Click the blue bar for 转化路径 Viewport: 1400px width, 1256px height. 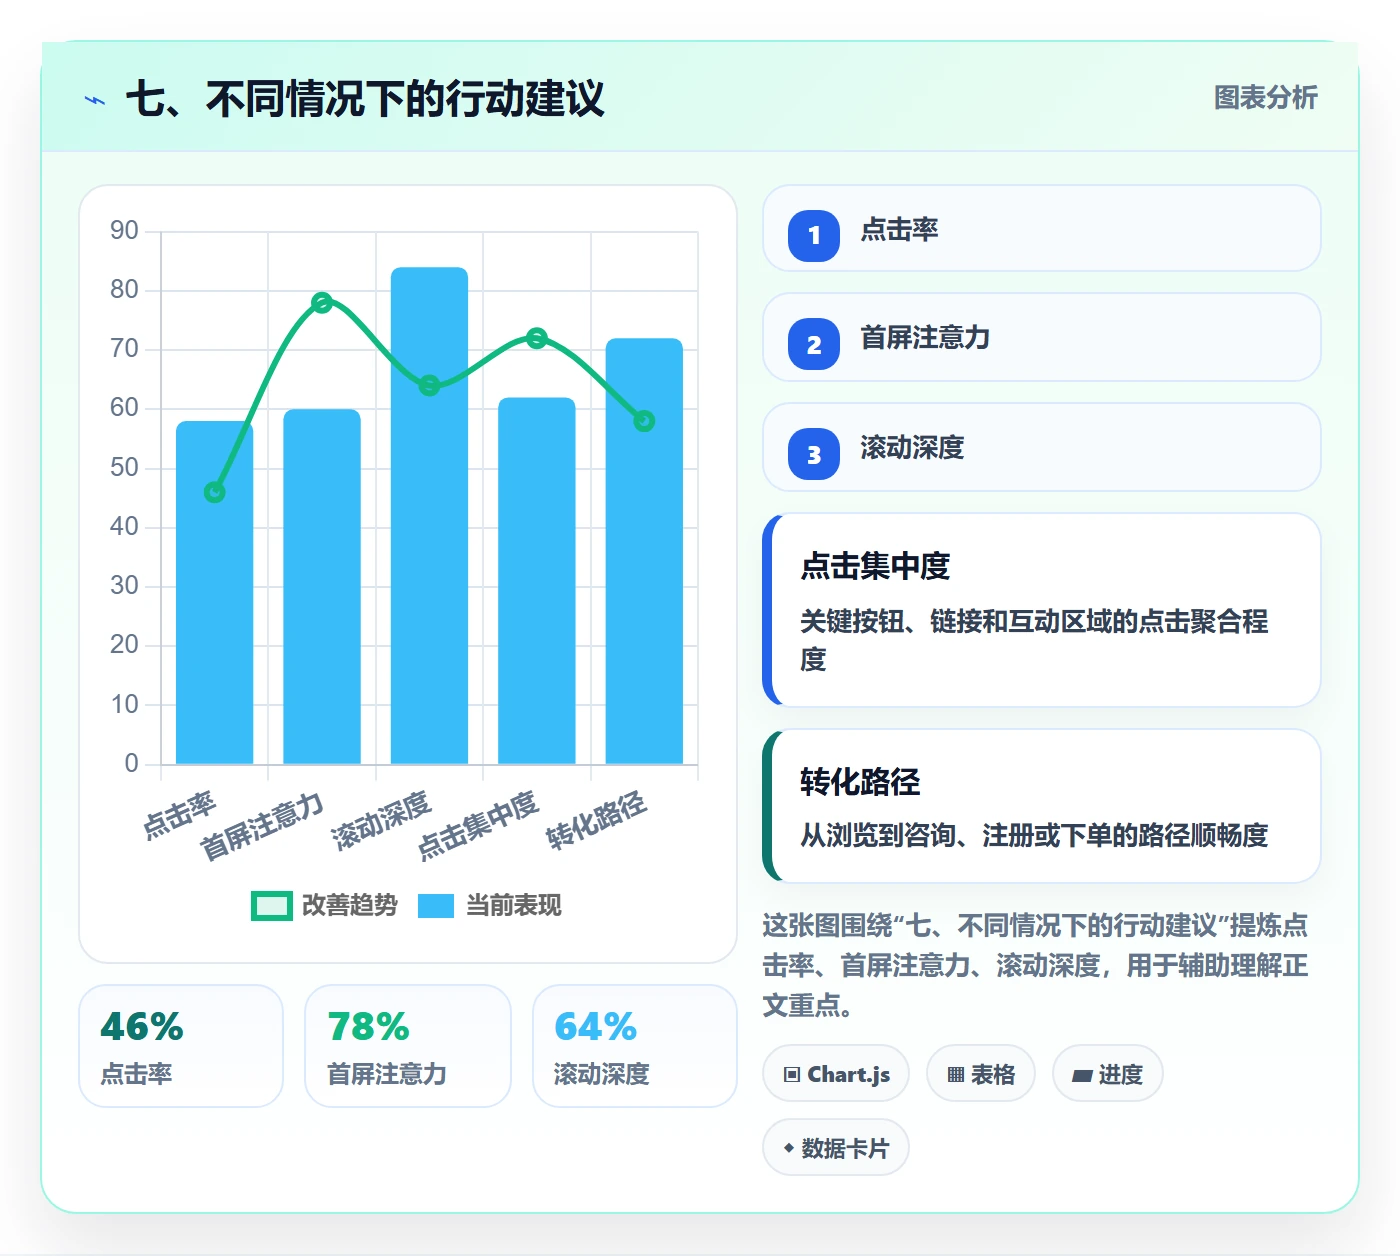pos(644,551)
